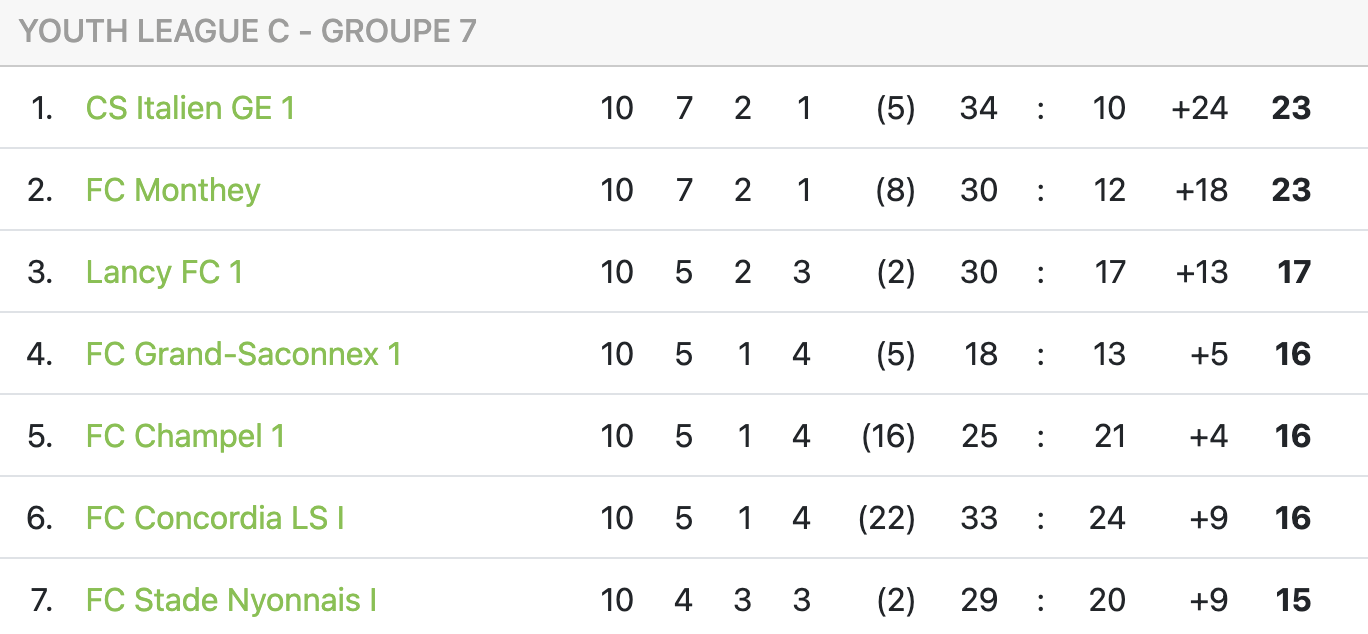The image size is (1368, 634).
Task: Click the (8) value in FC Monthey's row
Action: [x=894, y=190]
